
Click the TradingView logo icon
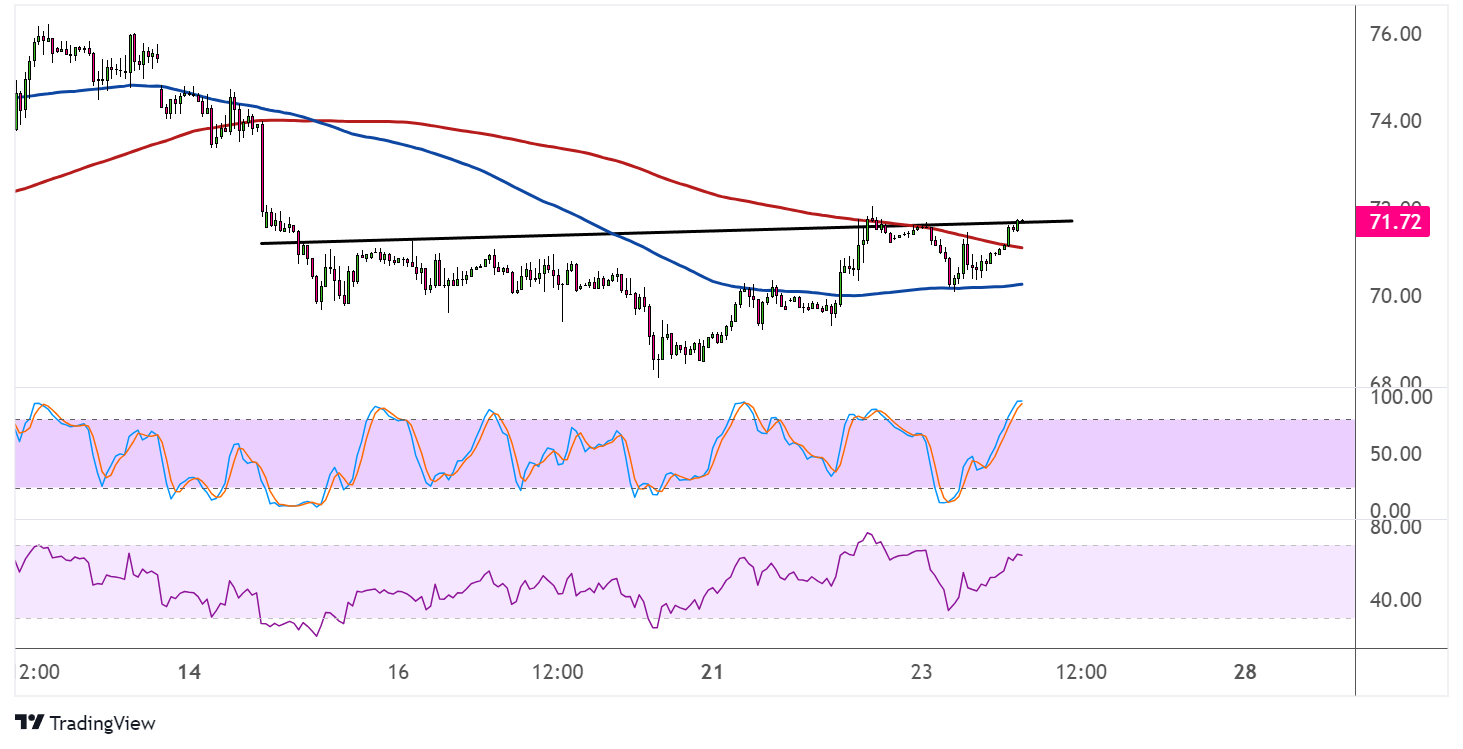point(29,723)
